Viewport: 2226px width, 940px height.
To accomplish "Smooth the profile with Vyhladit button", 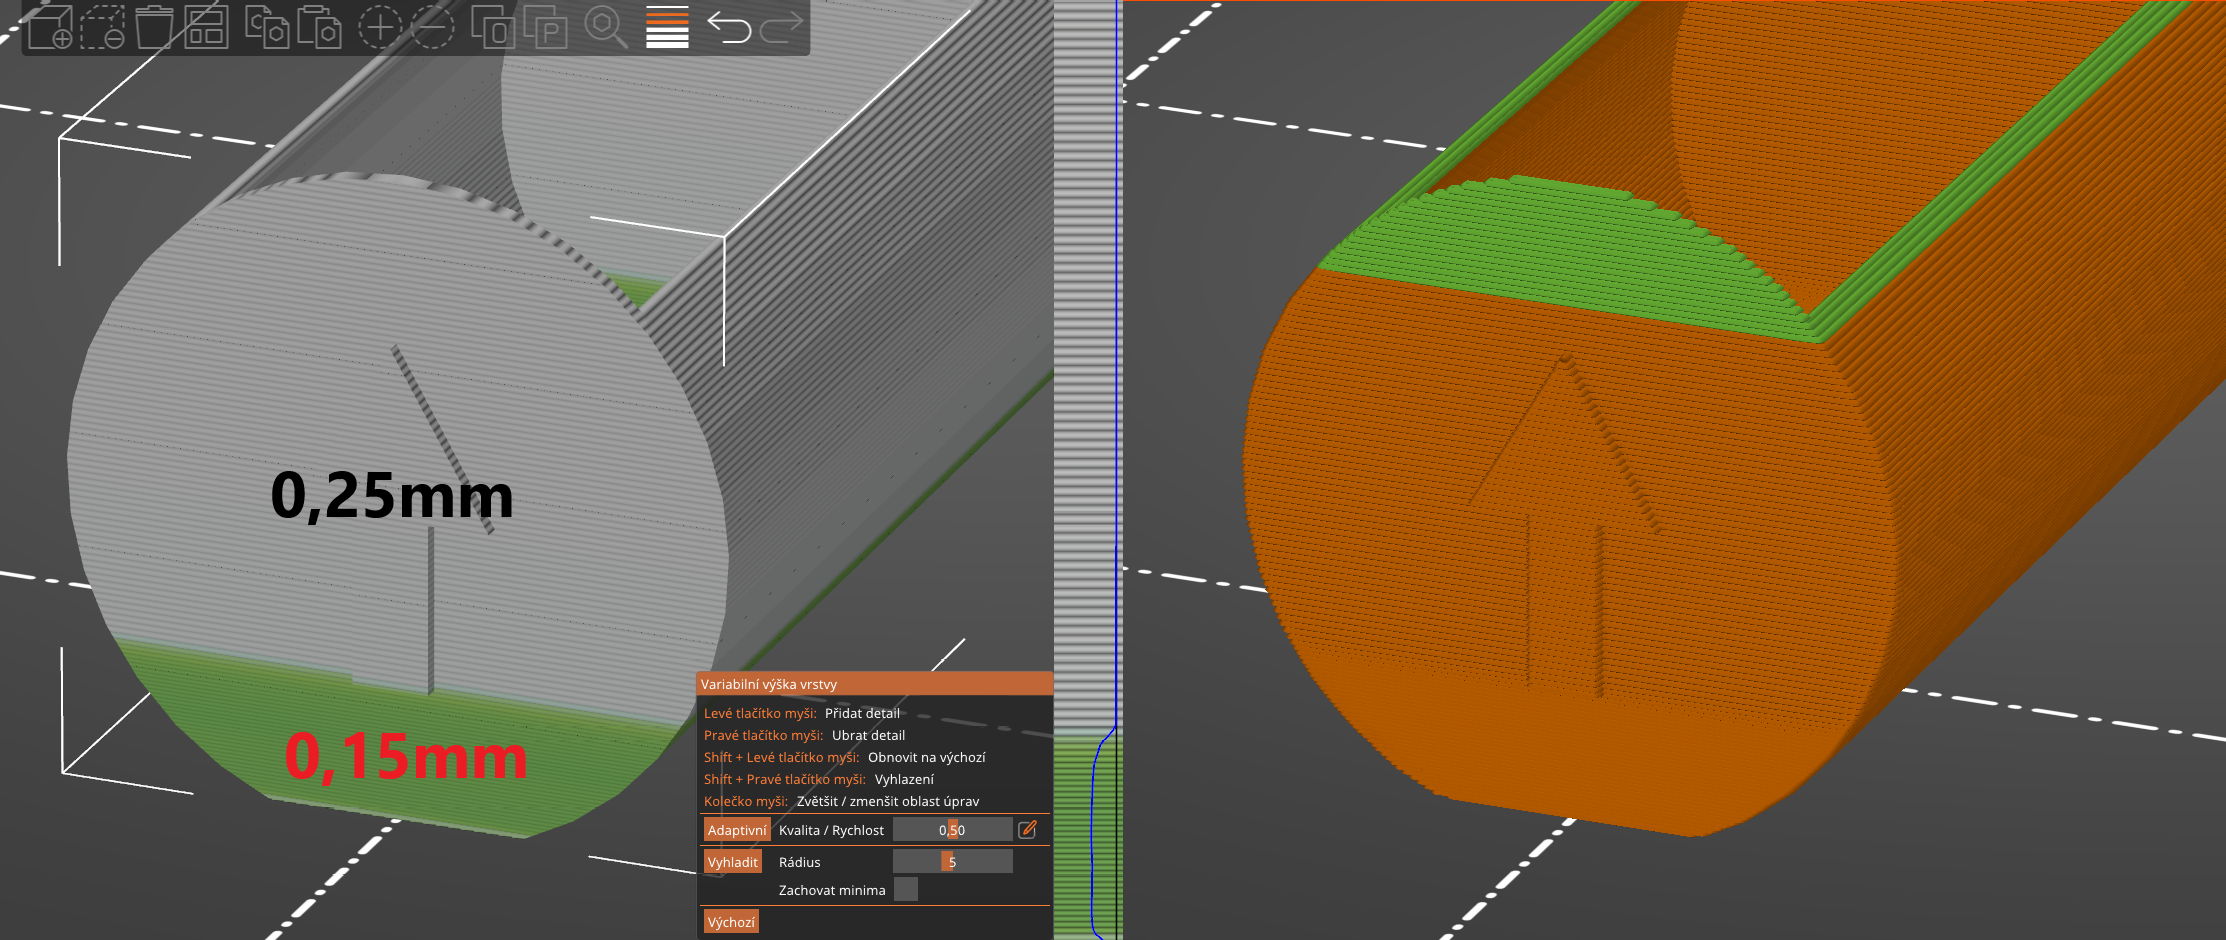I will [733, 861].
